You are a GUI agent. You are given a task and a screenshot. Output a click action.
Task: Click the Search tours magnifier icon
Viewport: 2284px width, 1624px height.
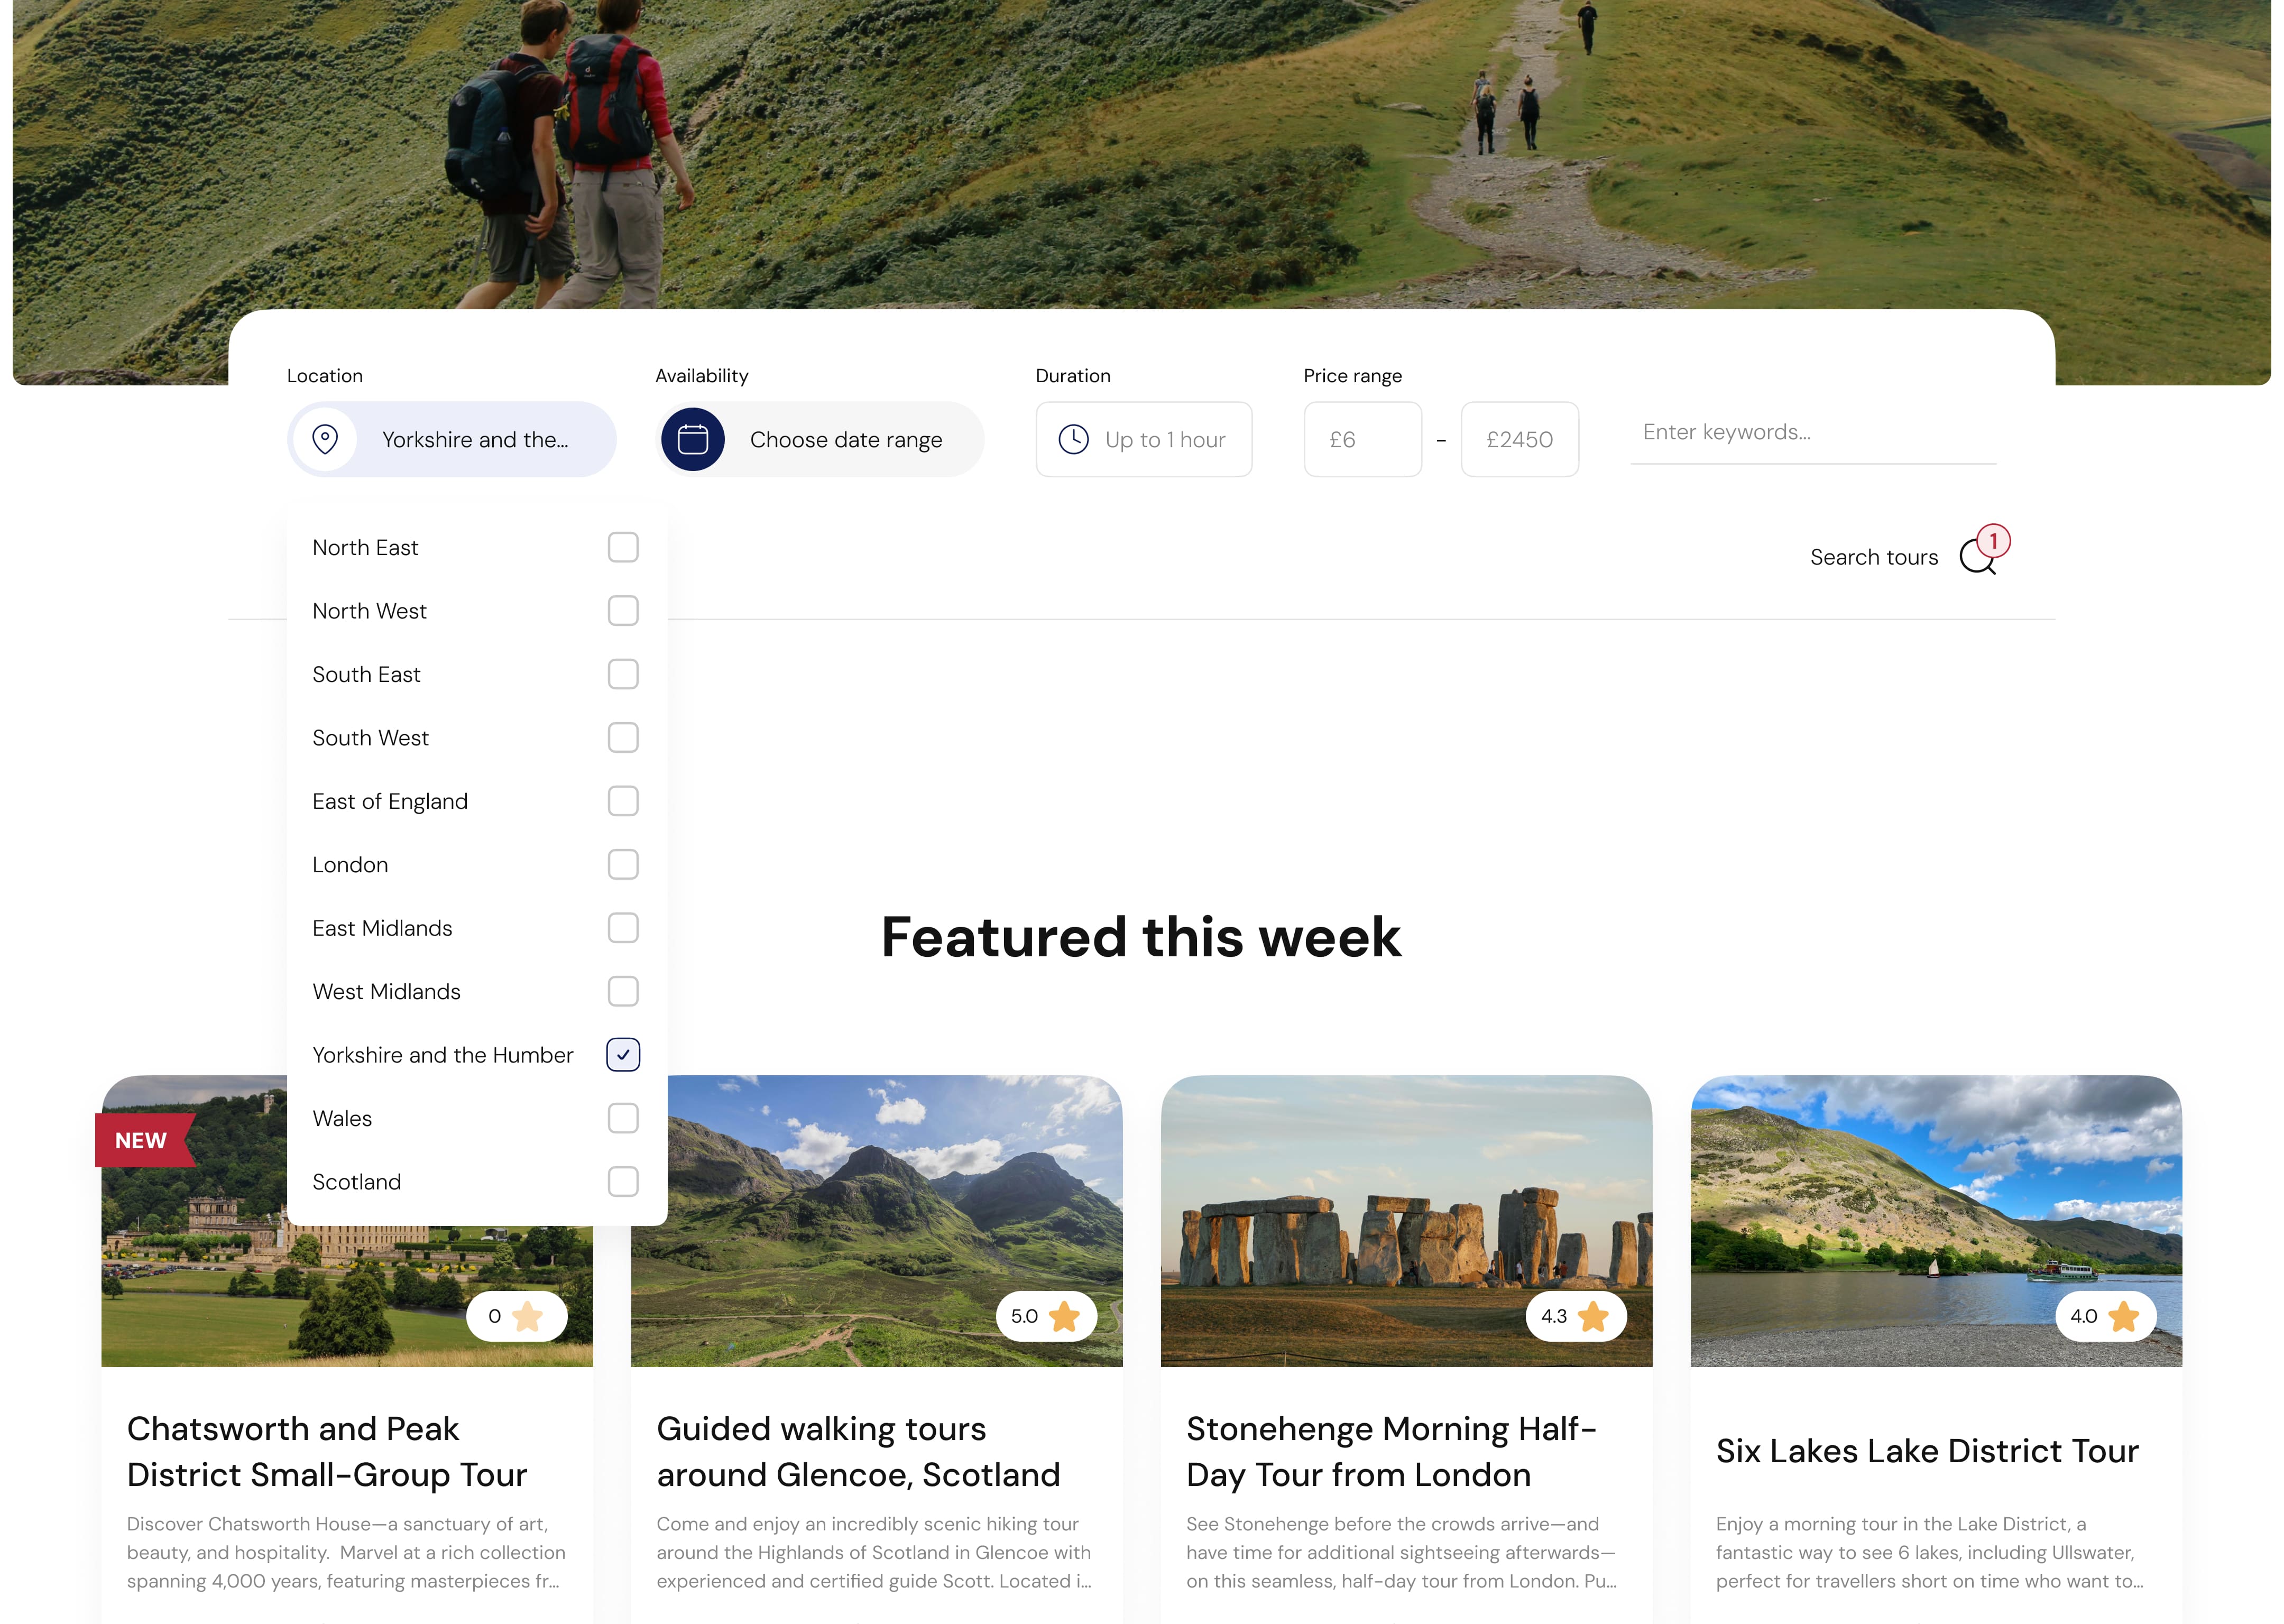coord(1977,557)
